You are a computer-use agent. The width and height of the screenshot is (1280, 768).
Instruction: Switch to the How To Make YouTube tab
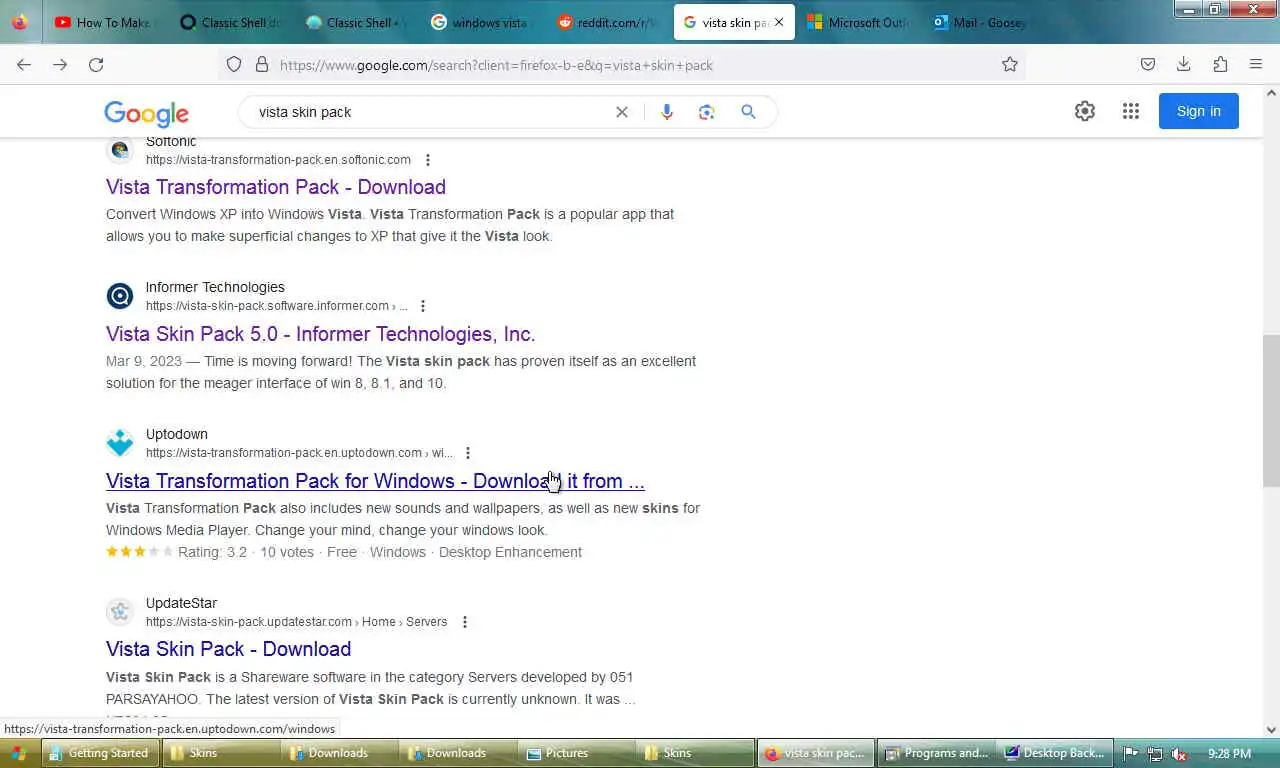(x=104, y=22)
